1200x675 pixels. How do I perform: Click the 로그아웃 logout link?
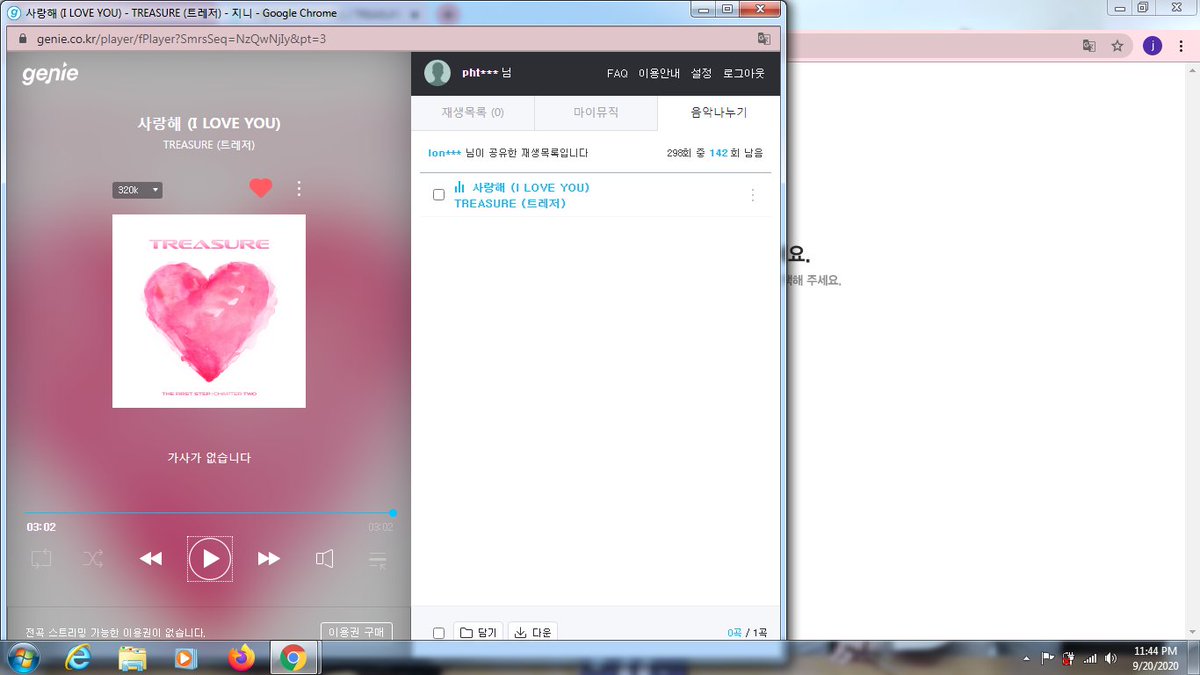pyautogui.click(x=744, y=74)
